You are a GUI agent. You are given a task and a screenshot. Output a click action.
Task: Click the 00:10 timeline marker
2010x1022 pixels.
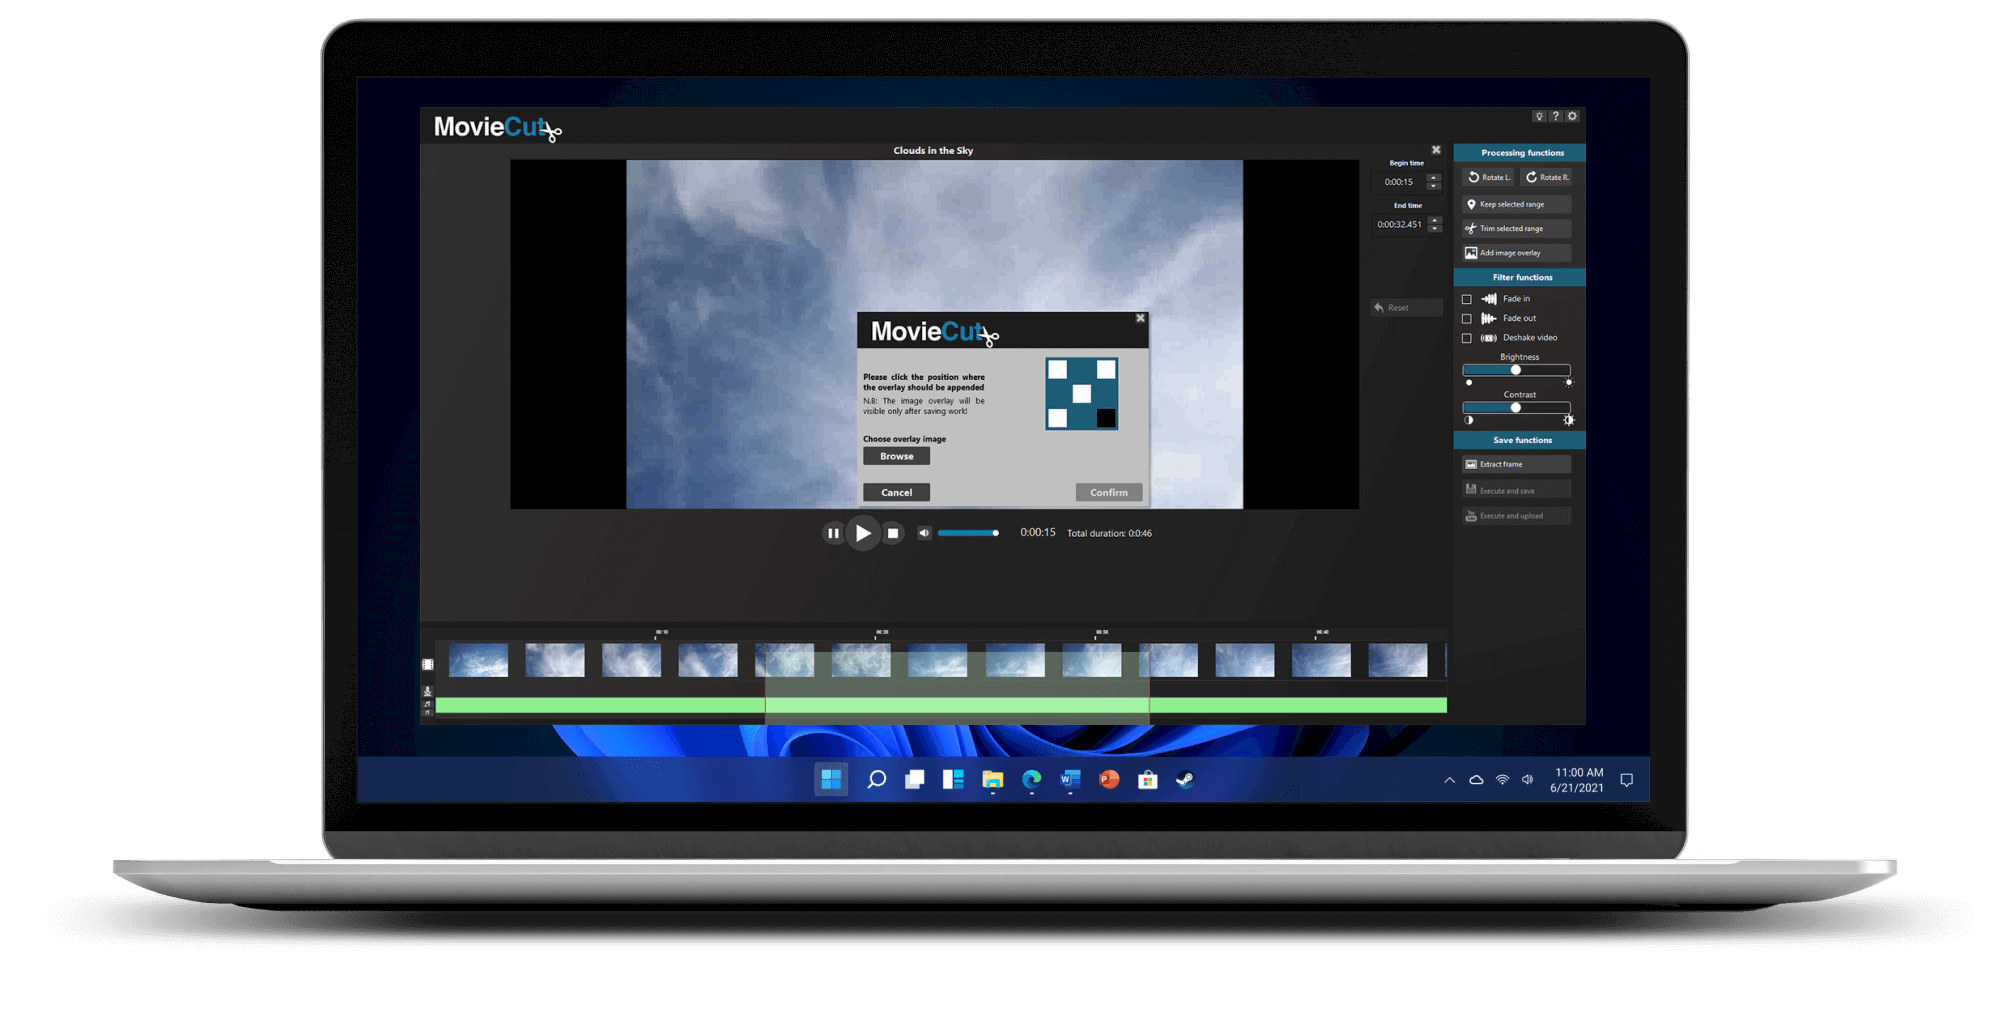(661, 633)
